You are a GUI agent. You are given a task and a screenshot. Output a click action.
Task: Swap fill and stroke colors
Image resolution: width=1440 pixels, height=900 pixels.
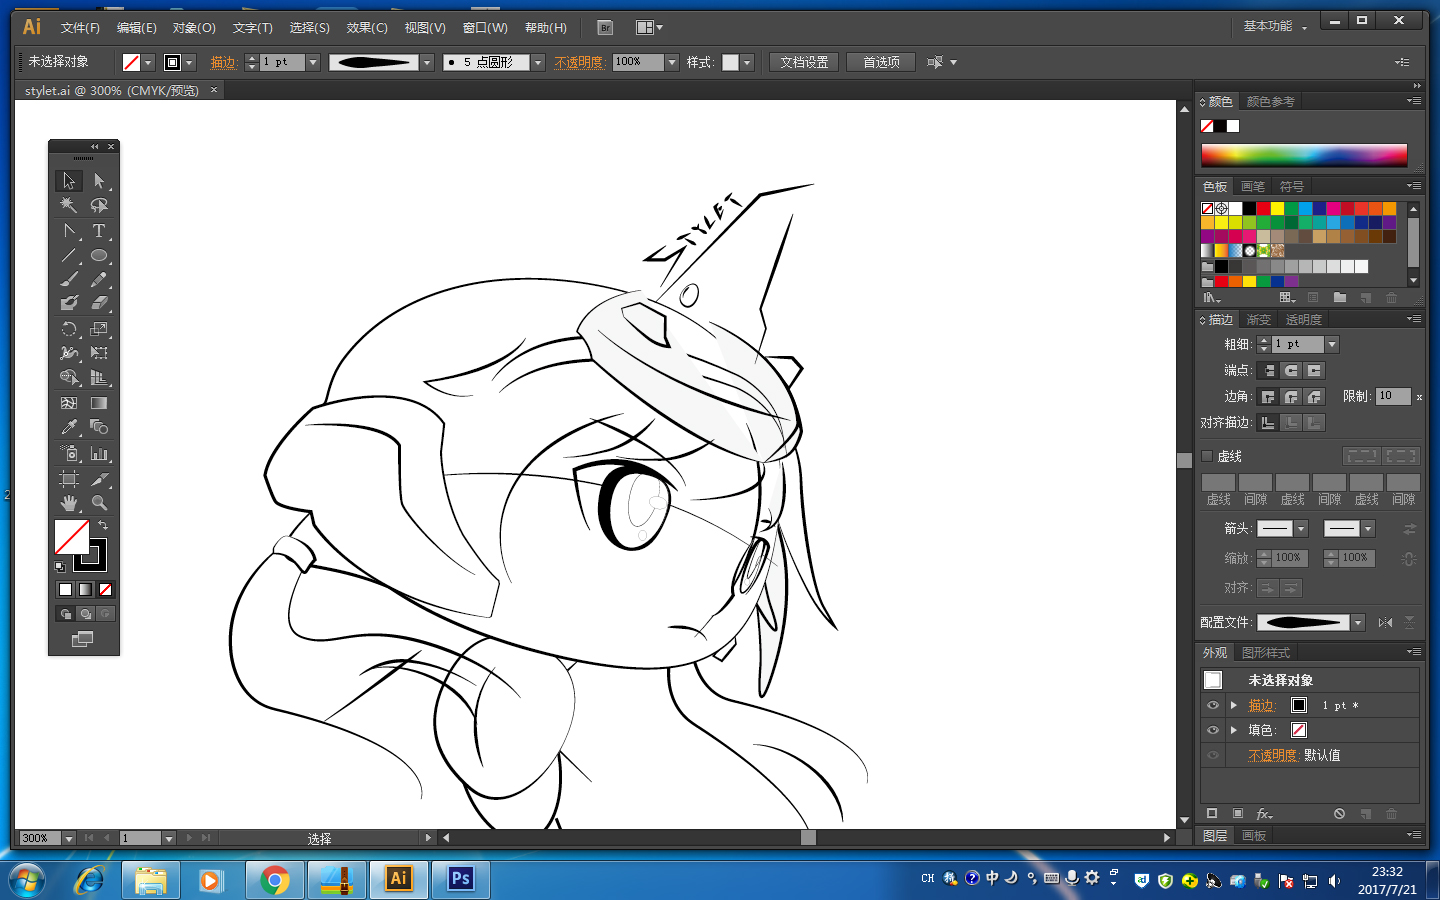103,524
